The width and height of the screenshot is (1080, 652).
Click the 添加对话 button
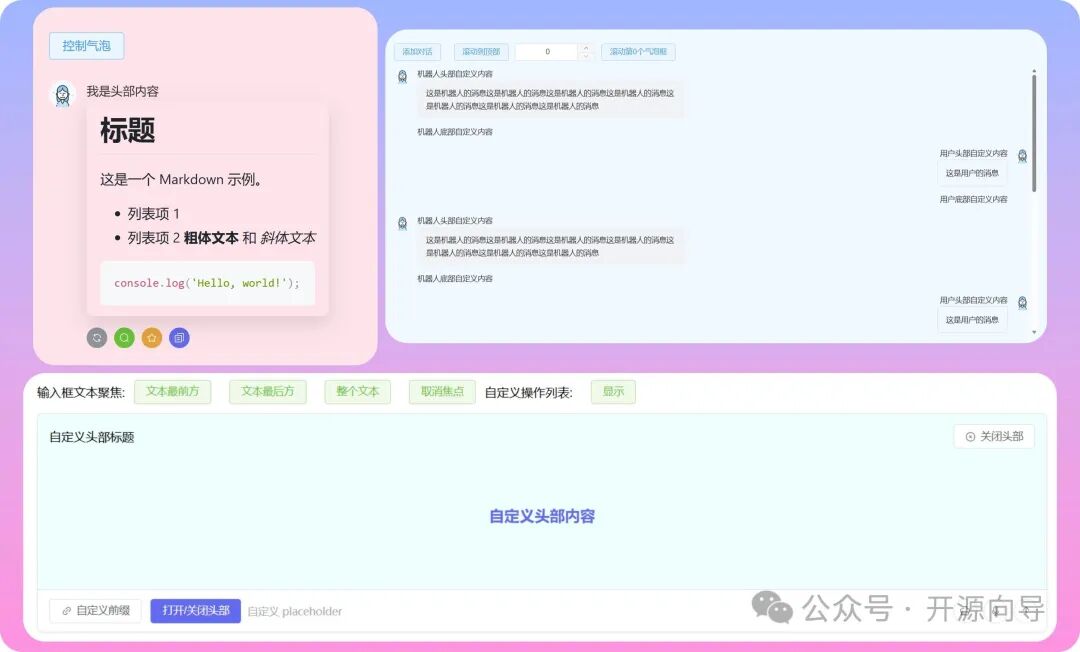coord(417,51)
